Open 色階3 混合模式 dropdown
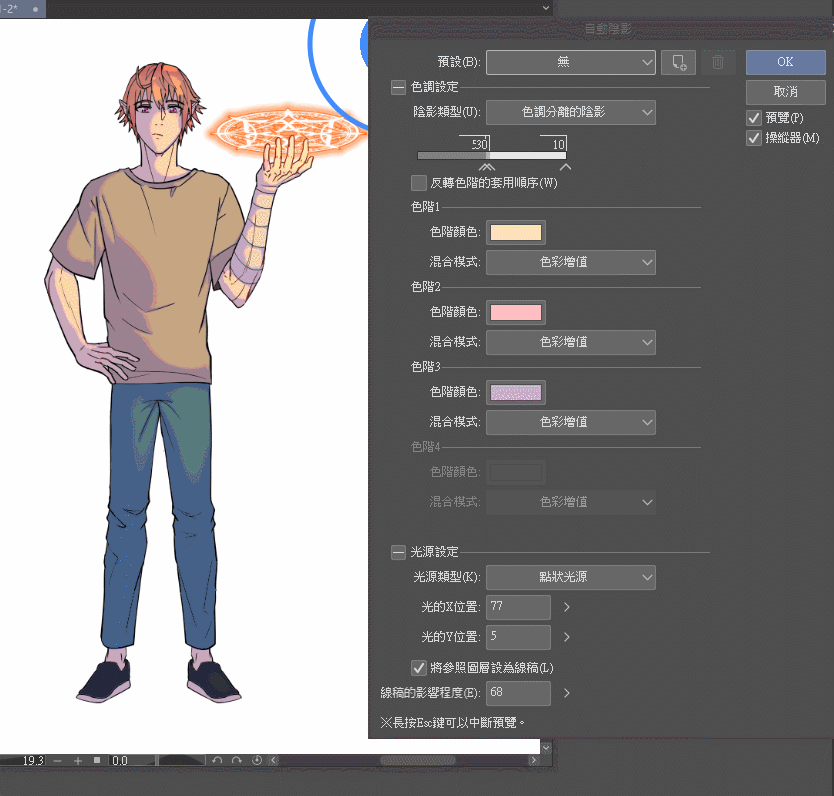 (x=571, y=422)
